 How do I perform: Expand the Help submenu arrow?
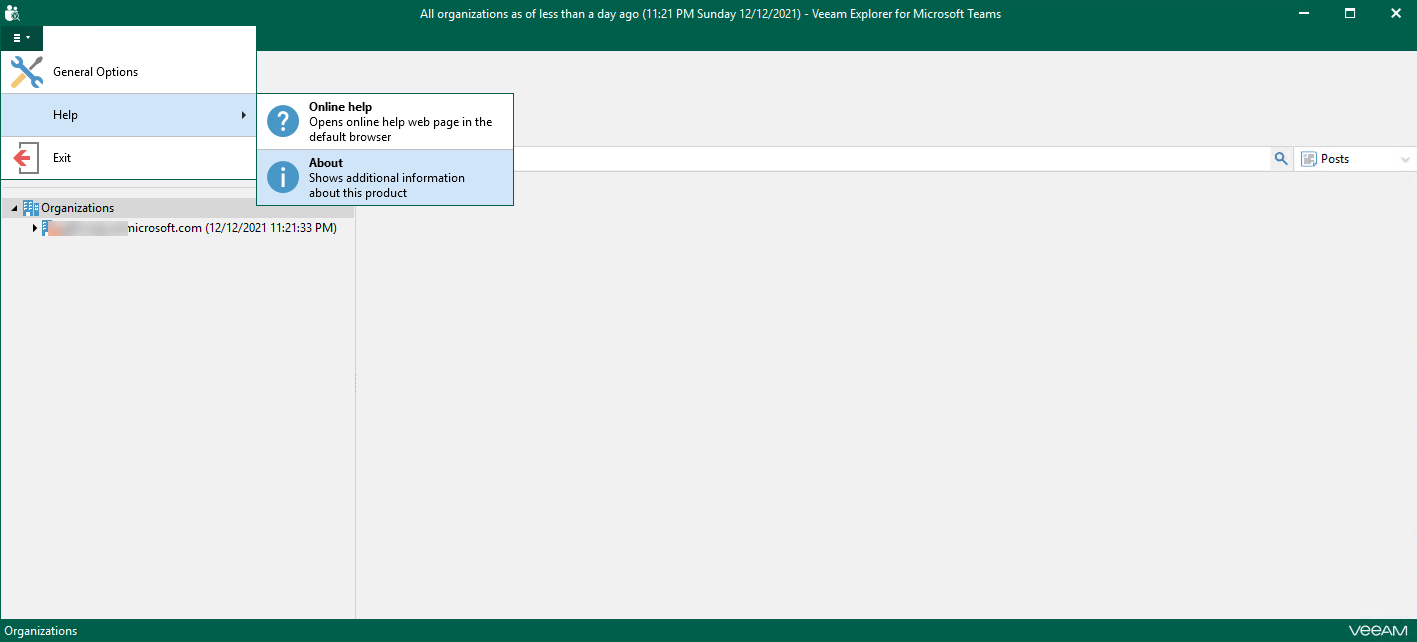point(244,115)
